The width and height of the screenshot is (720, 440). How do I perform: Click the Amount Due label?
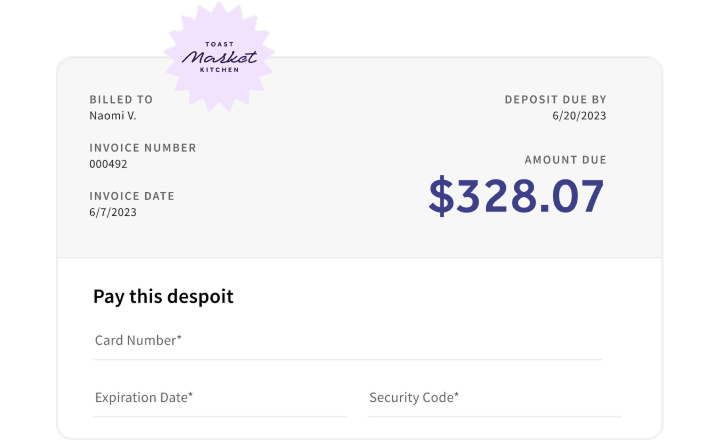tap(566, 160)
